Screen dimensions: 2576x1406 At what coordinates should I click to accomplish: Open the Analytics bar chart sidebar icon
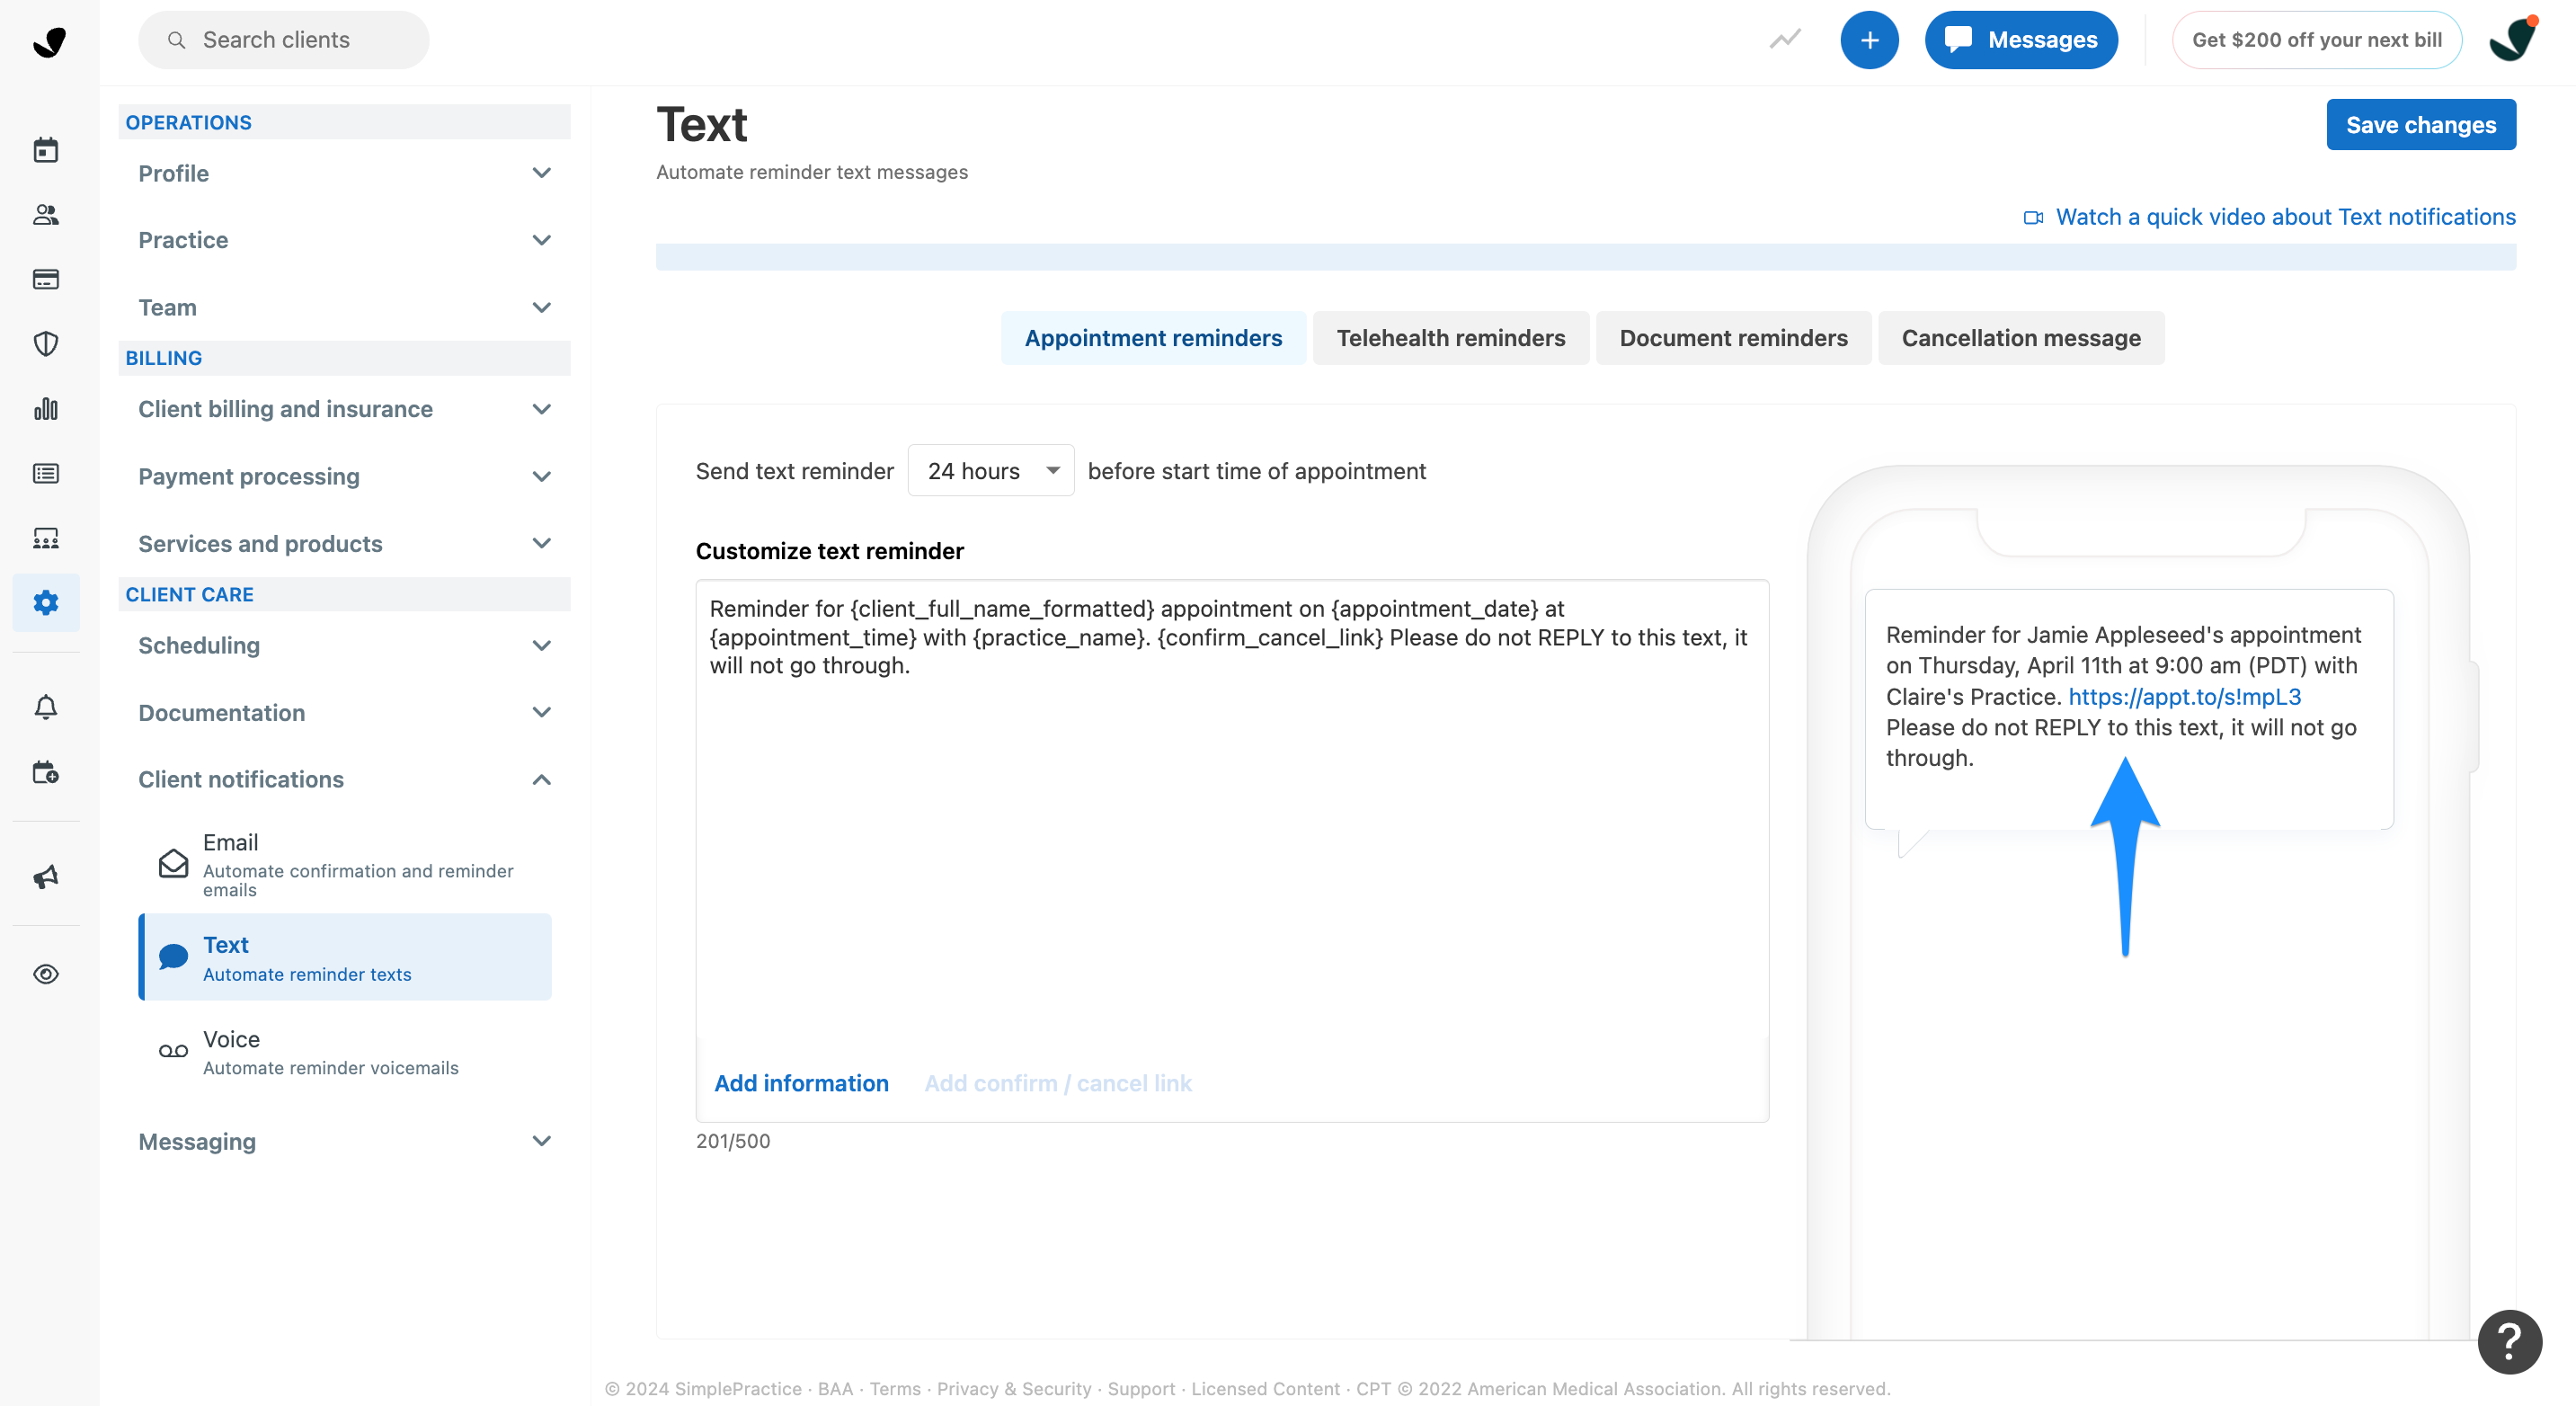click(46, 409)
